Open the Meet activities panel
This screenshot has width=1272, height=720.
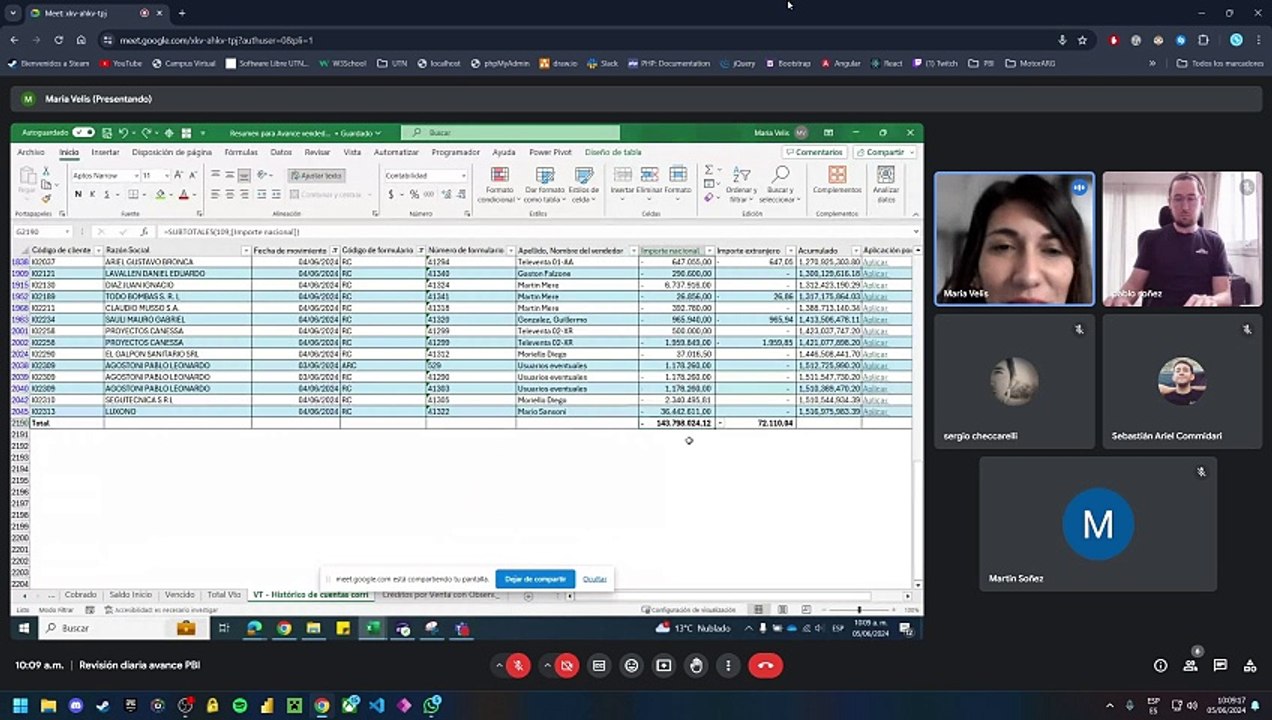click(1250, 666)
